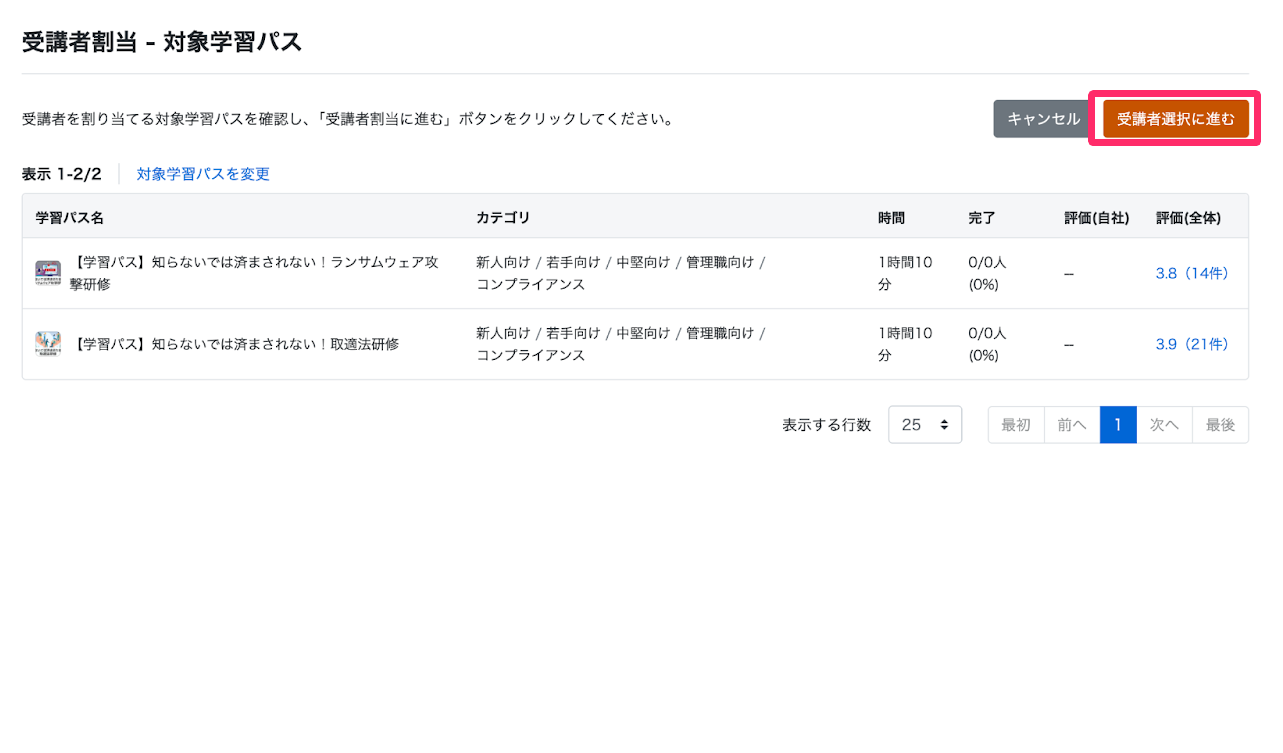The width and height of the screenshot is (1283, 753).
Task: Open the ランサムウェア攻撃研修 course thumbnail
Action: pyautogui.click(x=48, y=273)
